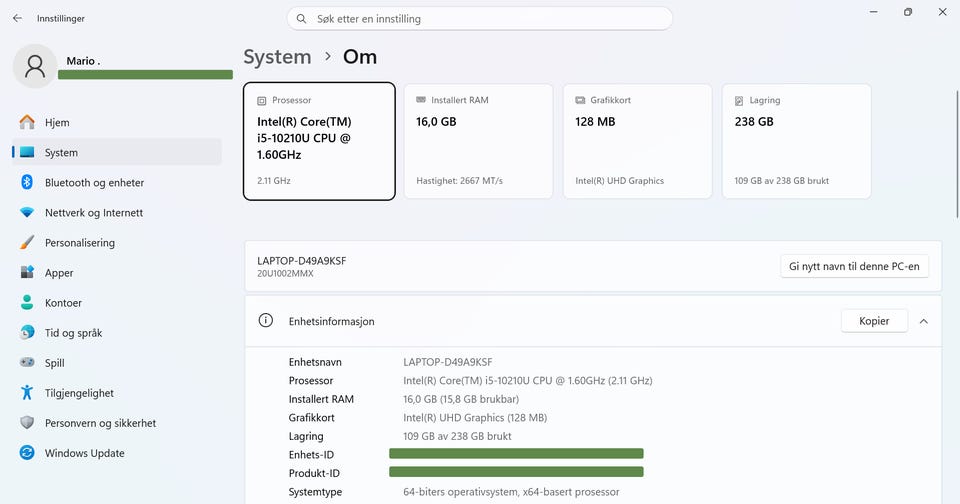Click the Personalisering paintbrush icon

27,242
